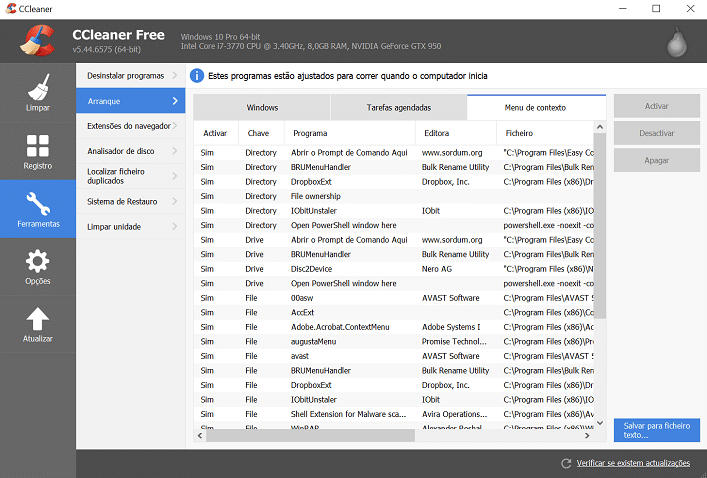
Task: Switch to the Windows tab
Action: pyautogui.click(x=262, y=107)
